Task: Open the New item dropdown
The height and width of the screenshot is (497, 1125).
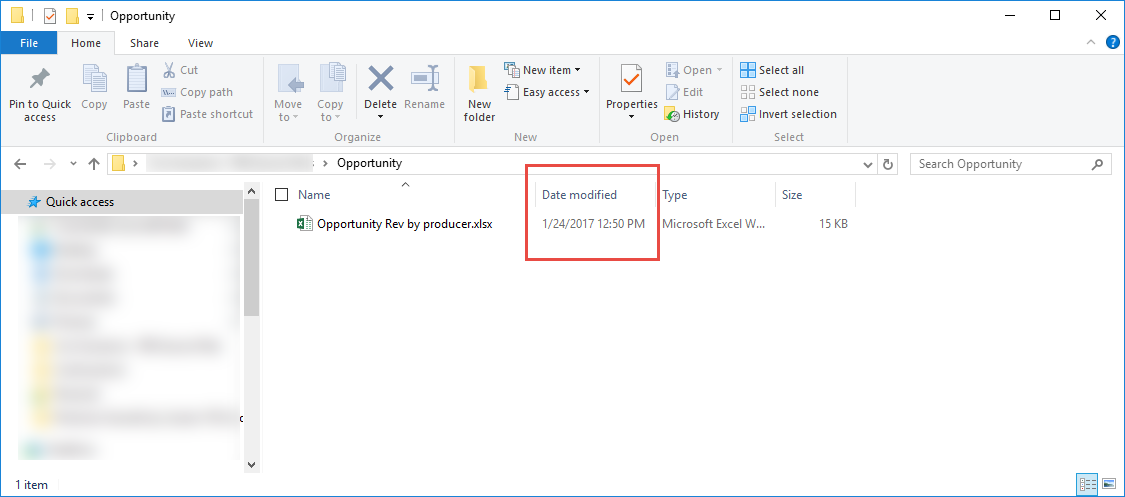Action: click(542, 70)
